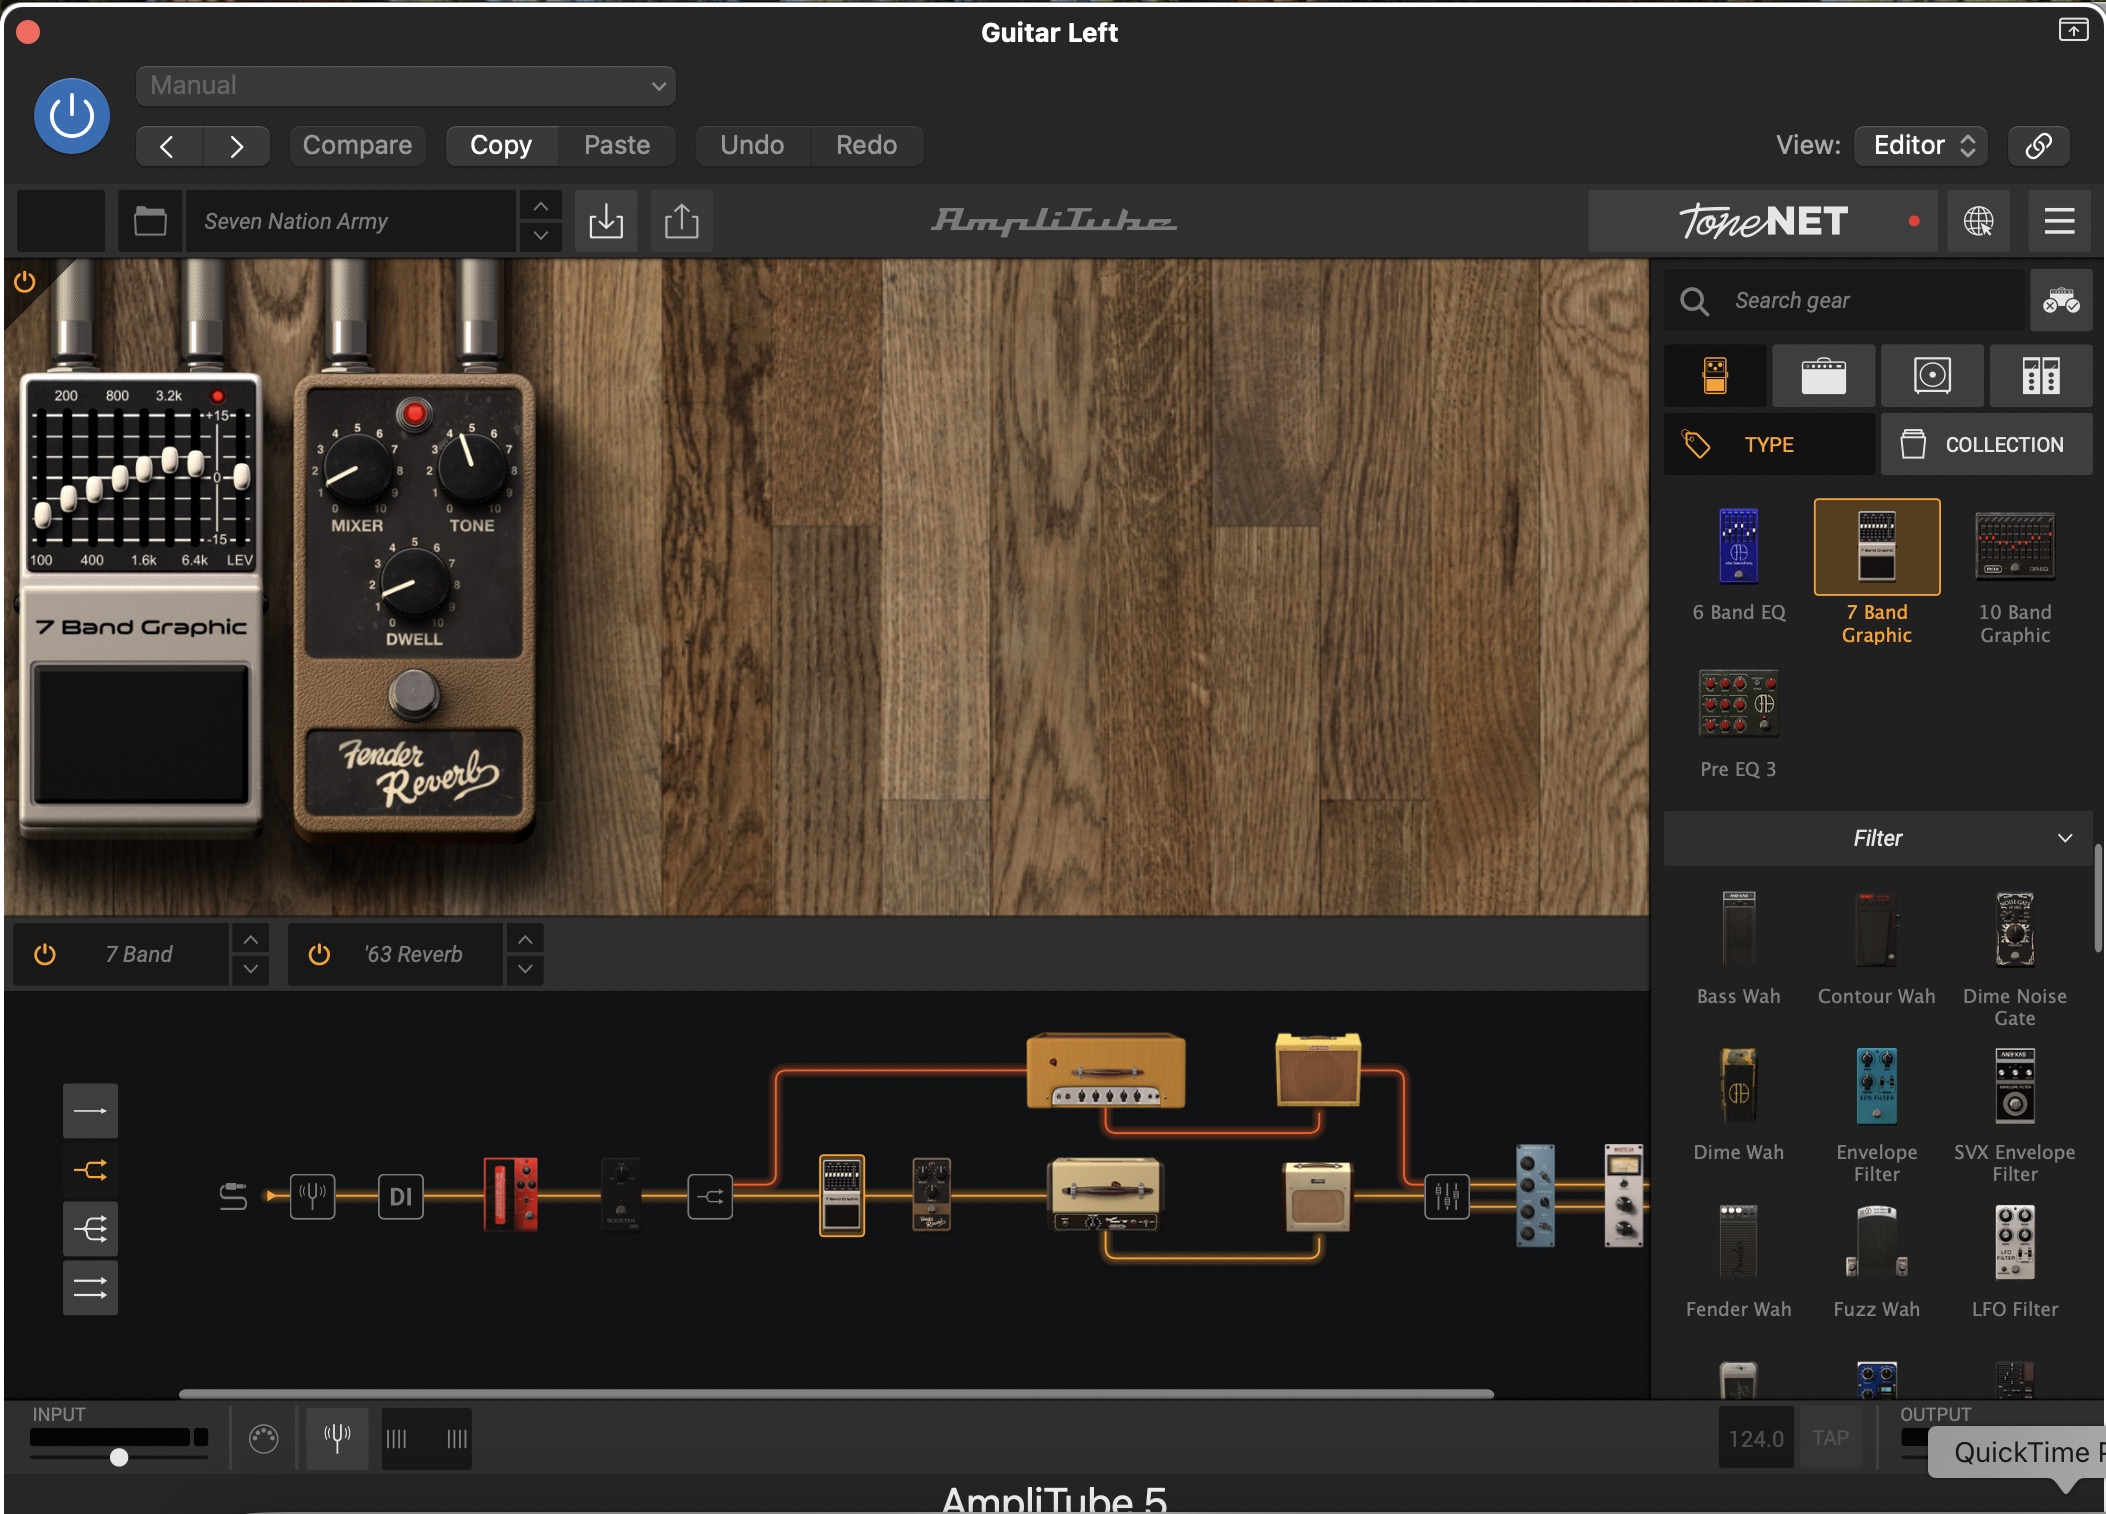Click the link chain icon
Image resolution: width=2106 pixels, height=1514 pixels.
2039,145
